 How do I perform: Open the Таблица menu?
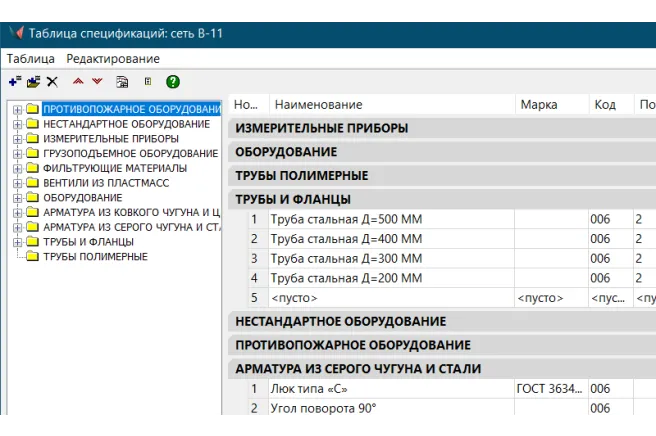pos(31,59)
